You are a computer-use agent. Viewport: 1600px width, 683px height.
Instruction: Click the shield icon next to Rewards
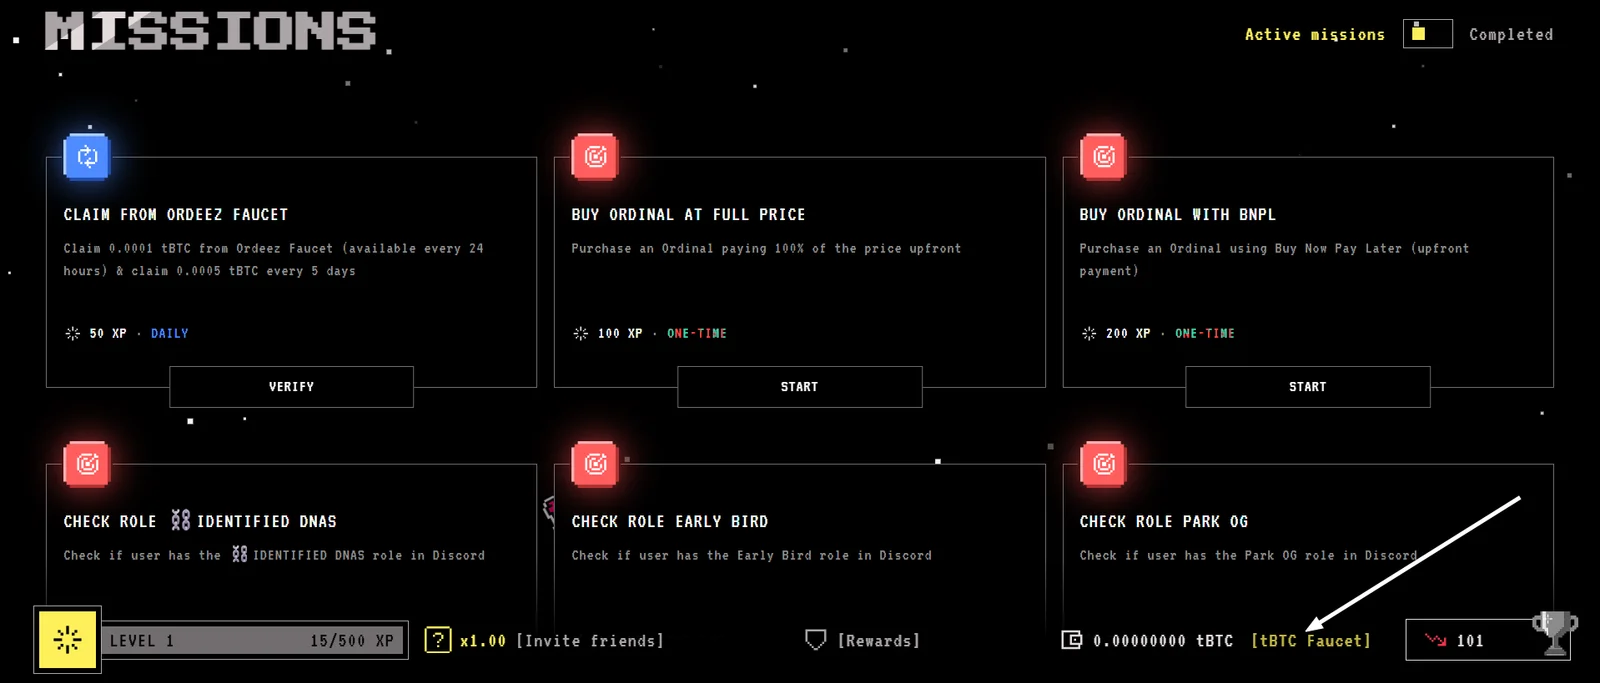(816, 640)
